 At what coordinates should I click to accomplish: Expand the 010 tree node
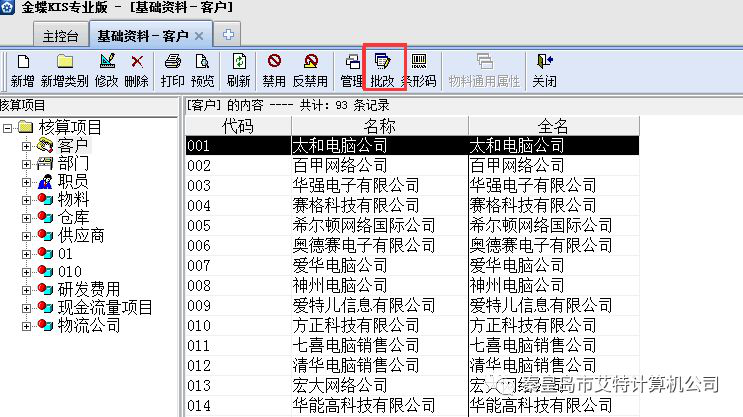click(27, 272)
